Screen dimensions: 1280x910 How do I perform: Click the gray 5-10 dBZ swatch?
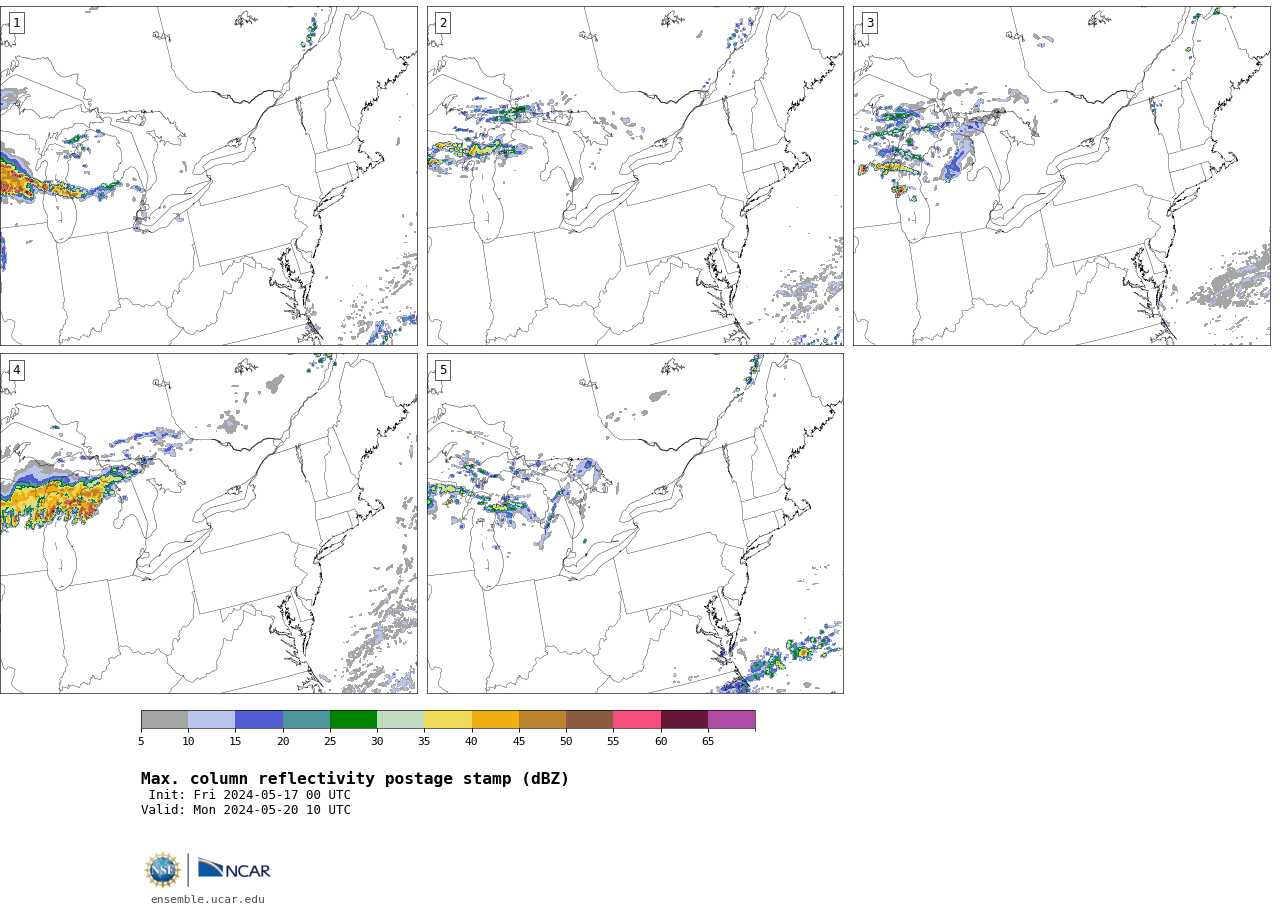pyautogui.click(x=165, y=720)
